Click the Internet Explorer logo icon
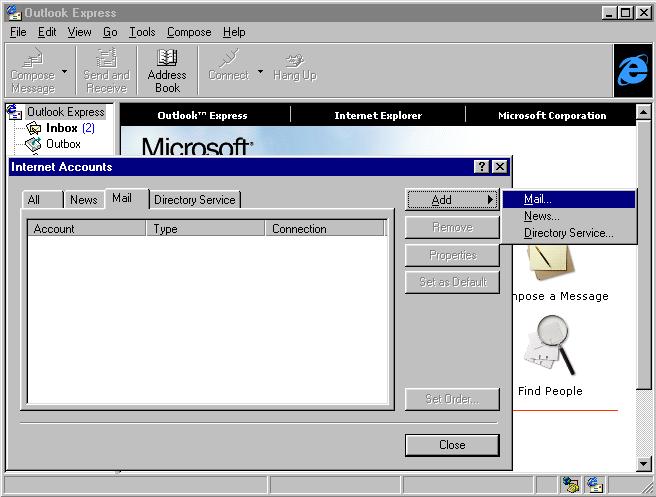656x497 pixels. [632, 71]
